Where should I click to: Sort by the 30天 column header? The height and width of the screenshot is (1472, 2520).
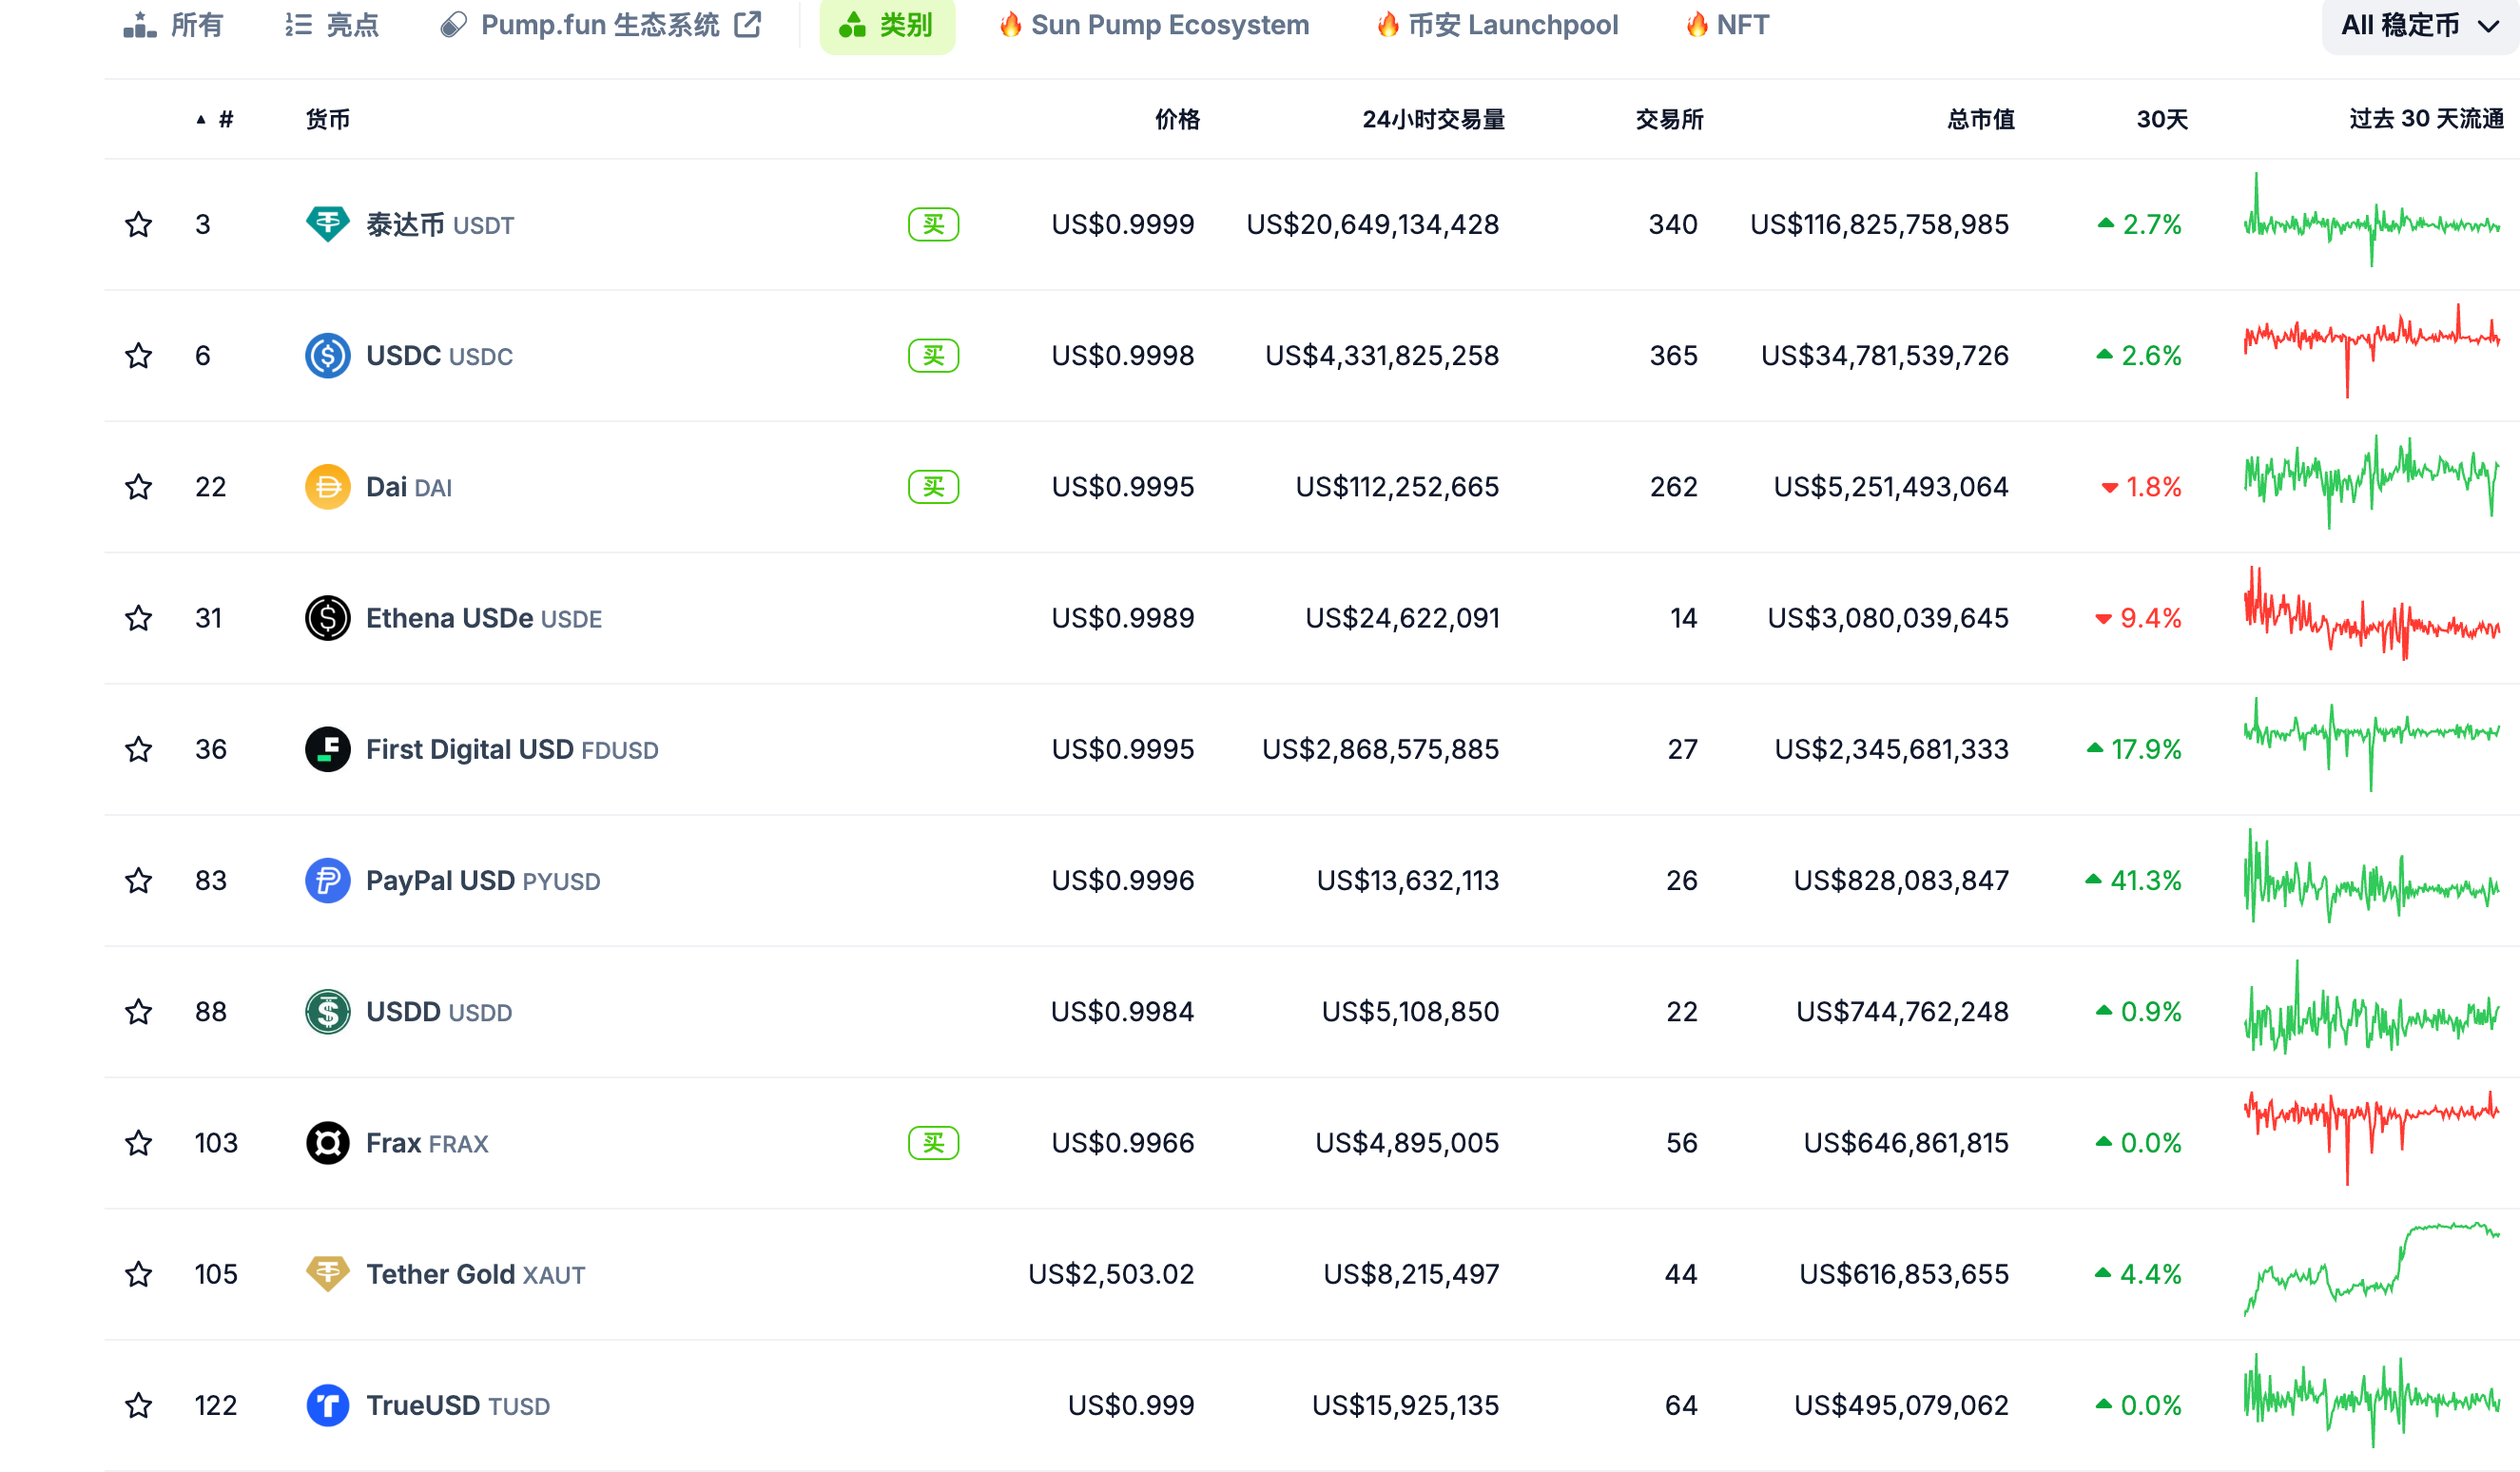click(x=2162, y=119)
